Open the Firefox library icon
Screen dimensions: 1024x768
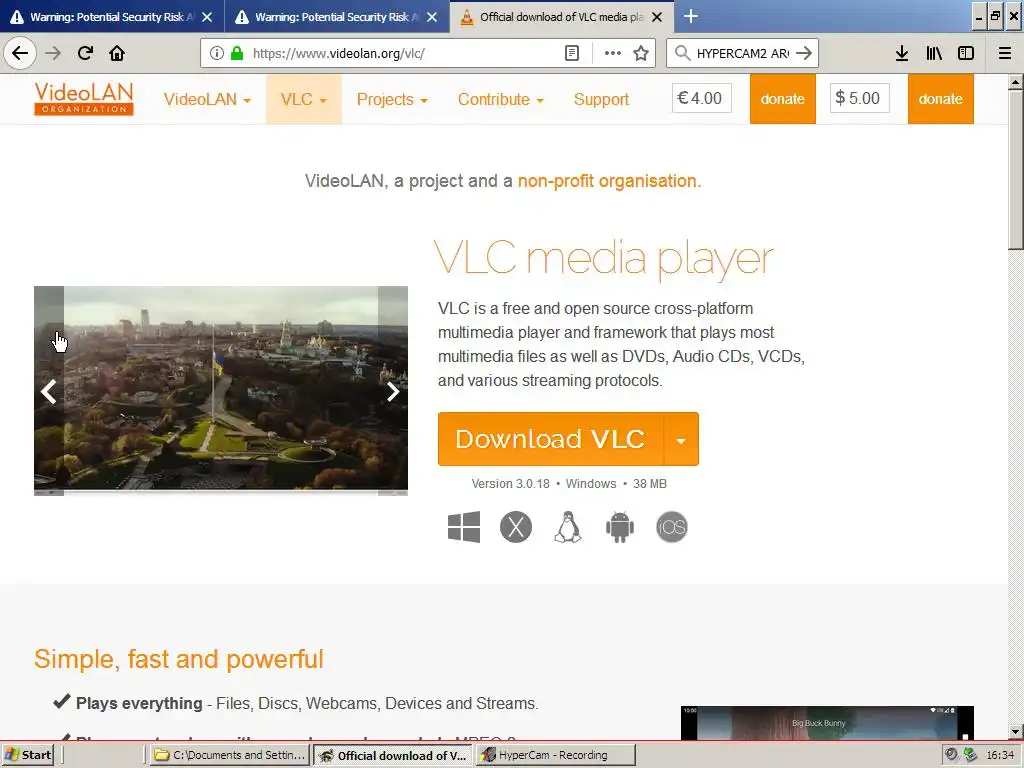(x=934, y=53)
